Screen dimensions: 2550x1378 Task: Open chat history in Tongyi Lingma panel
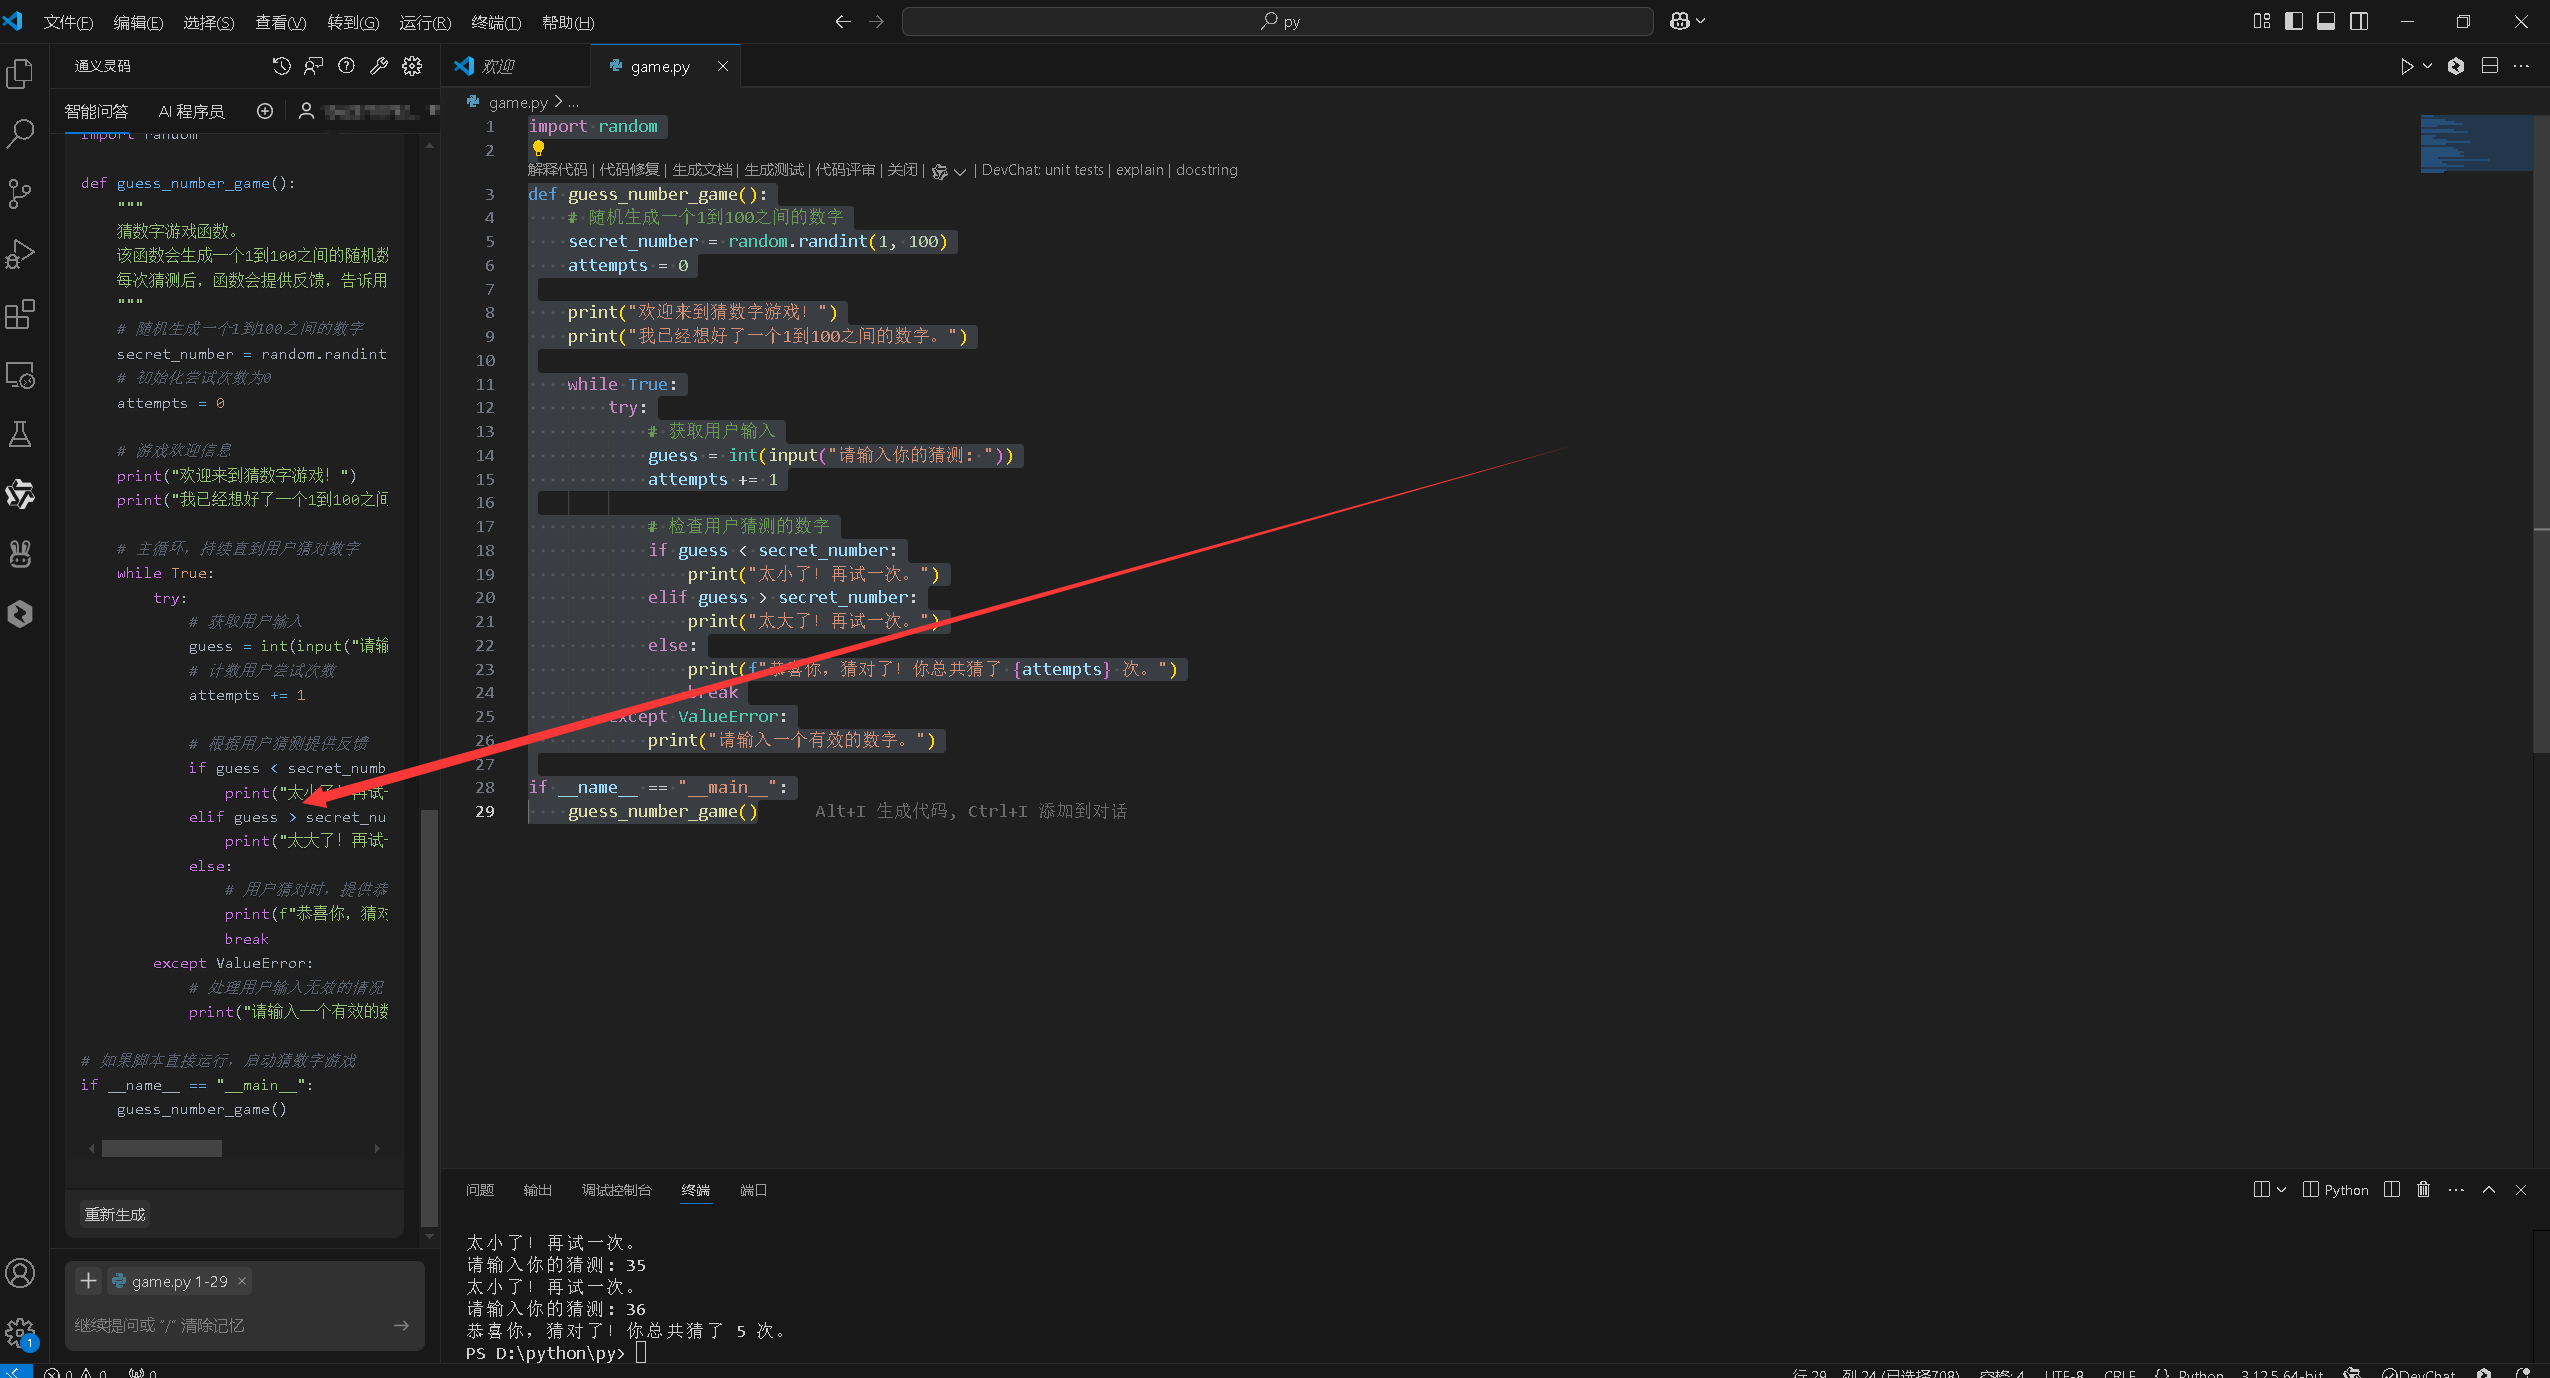pyautogui.click(x=282, y=66)
